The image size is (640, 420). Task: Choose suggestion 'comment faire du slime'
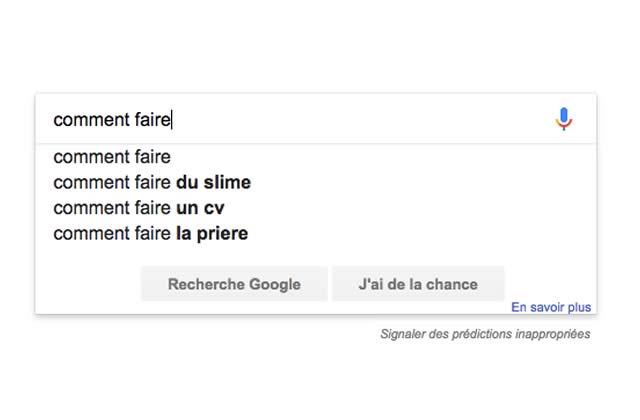[152, 183]
